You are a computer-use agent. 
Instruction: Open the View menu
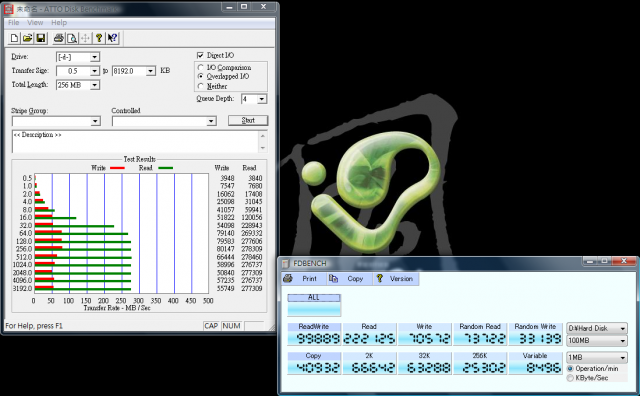tap(35, 22)
